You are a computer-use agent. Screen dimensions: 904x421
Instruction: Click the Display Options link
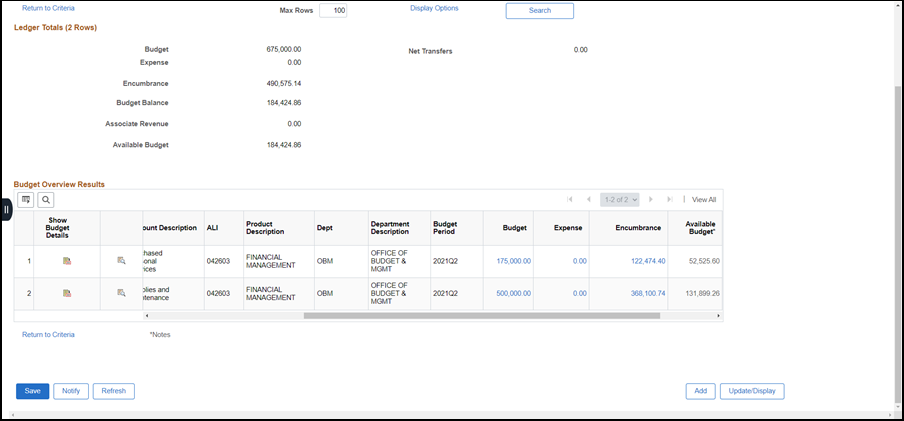(x=434, y=8)
